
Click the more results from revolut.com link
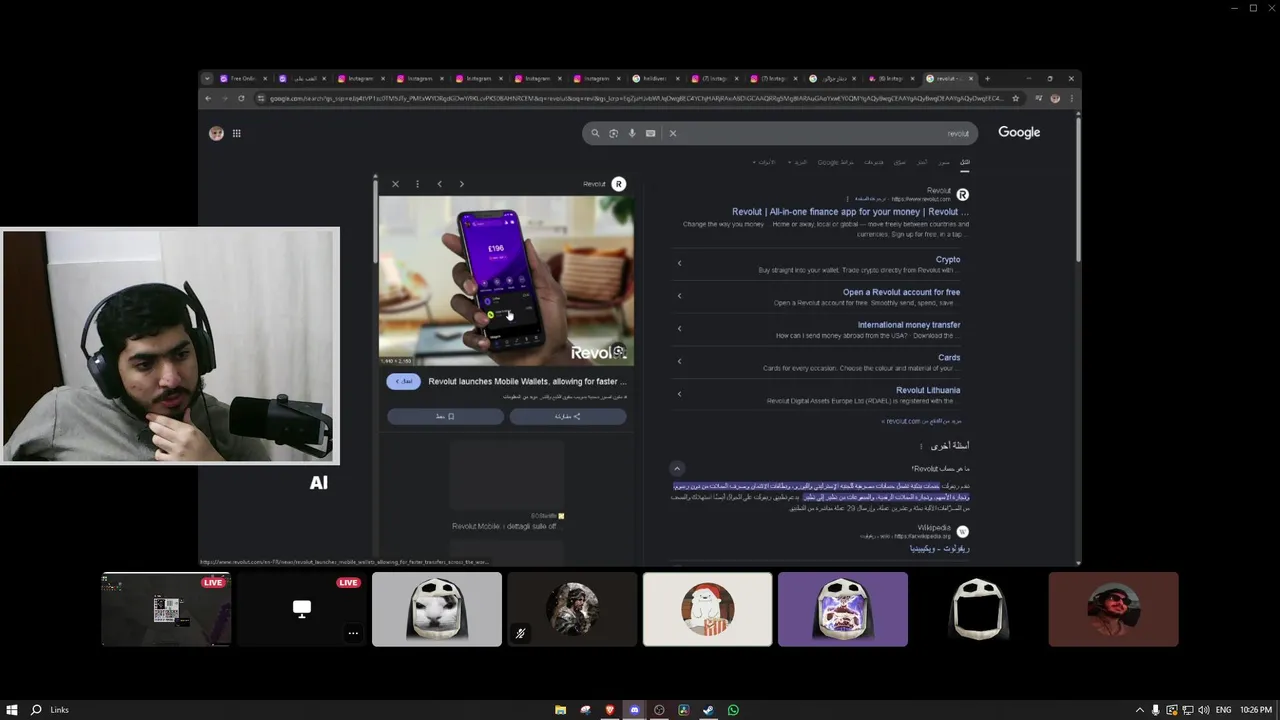click(x=921, y=421)
